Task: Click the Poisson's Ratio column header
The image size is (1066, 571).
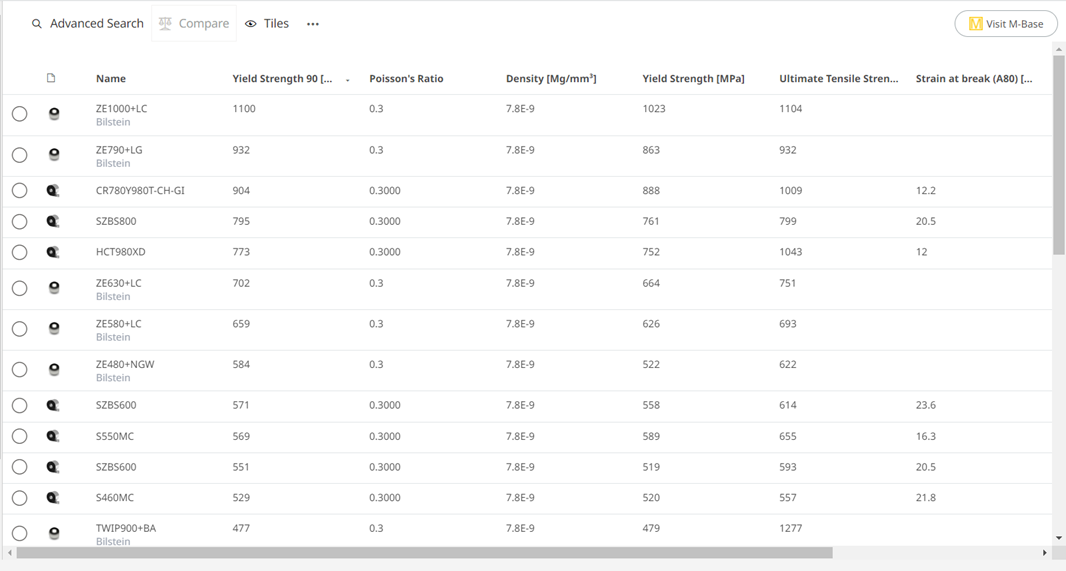Action: [x=406, y=79]
